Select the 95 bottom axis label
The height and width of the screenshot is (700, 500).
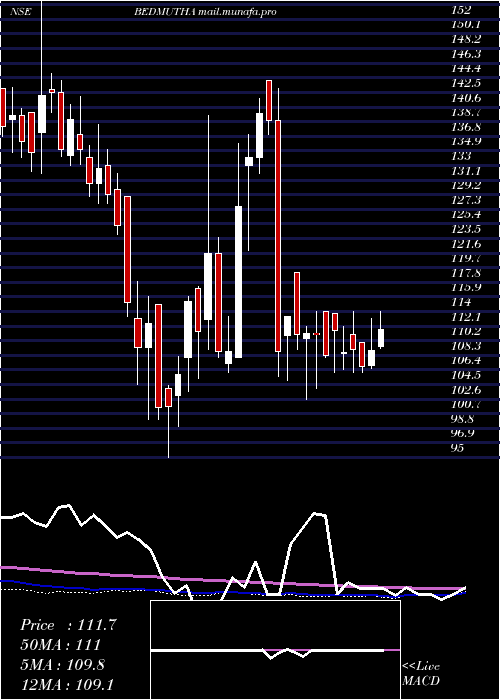458,448
